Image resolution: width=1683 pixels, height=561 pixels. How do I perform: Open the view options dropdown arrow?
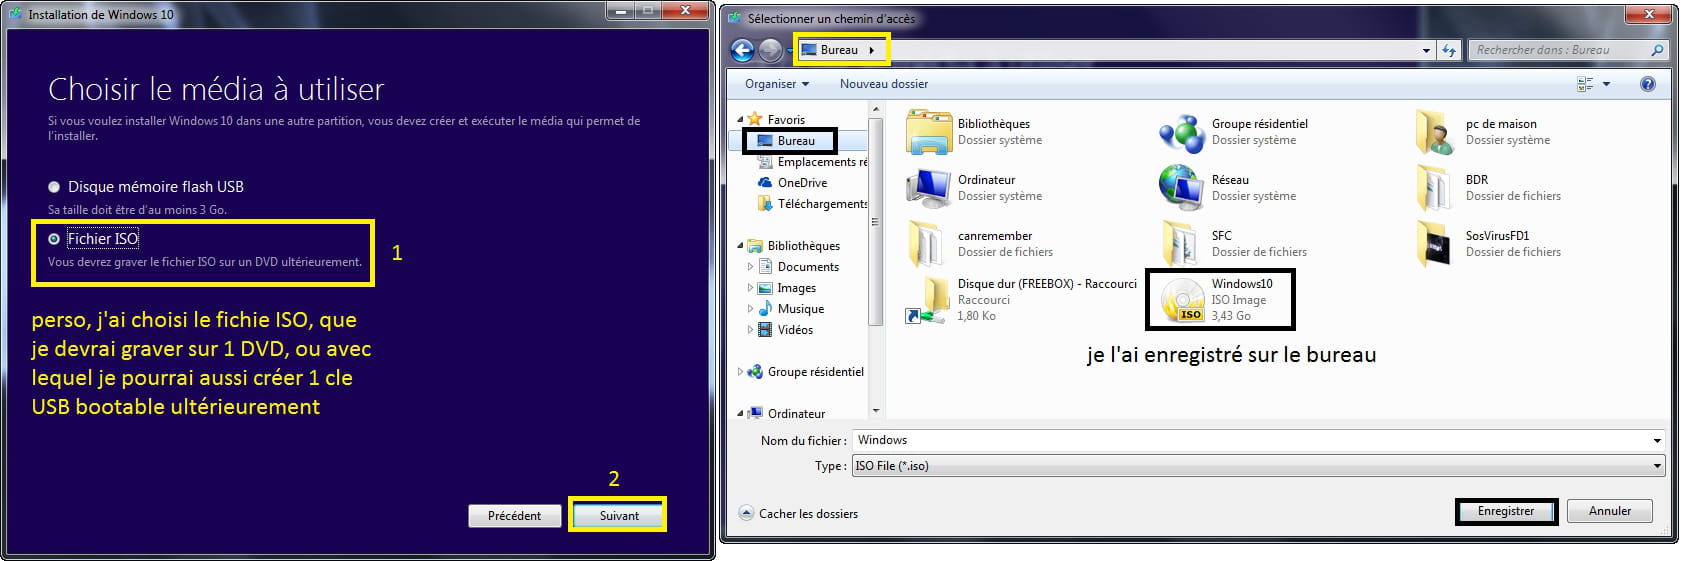1607,84
